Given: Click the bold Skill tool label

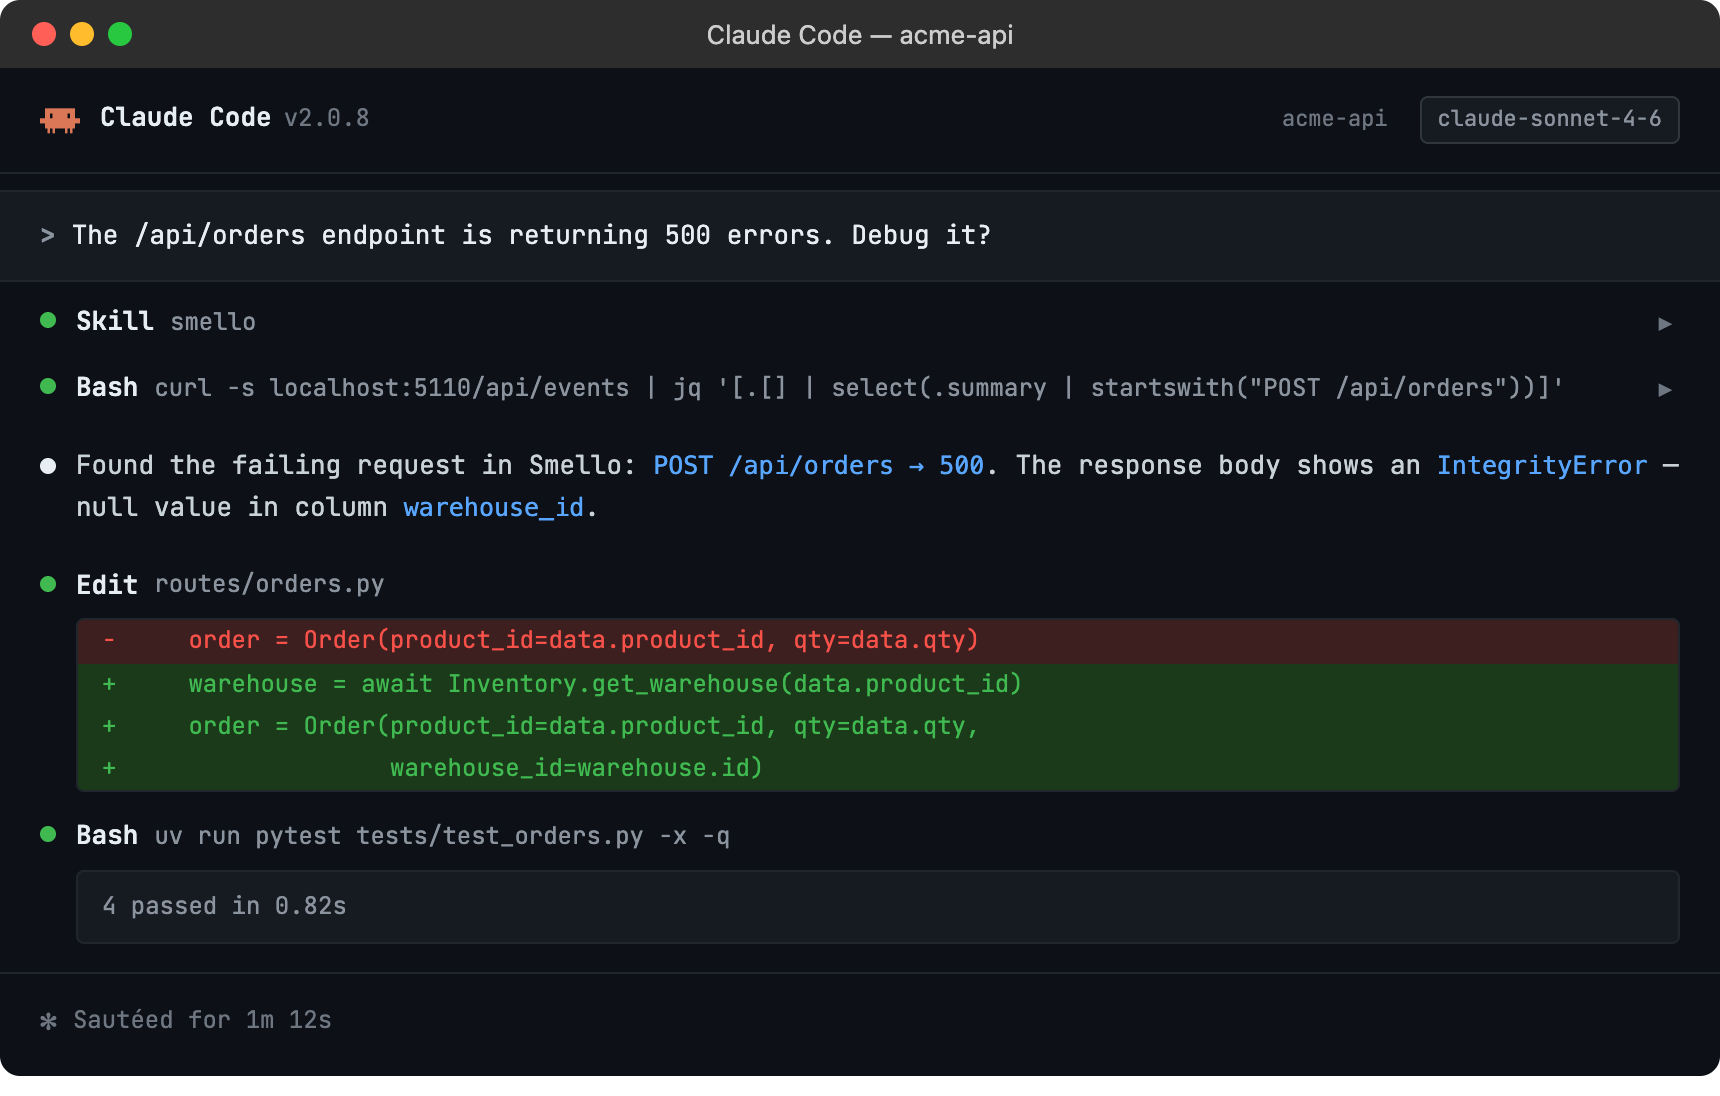Looking at the screenshot, I should click(x=115, y=321).
